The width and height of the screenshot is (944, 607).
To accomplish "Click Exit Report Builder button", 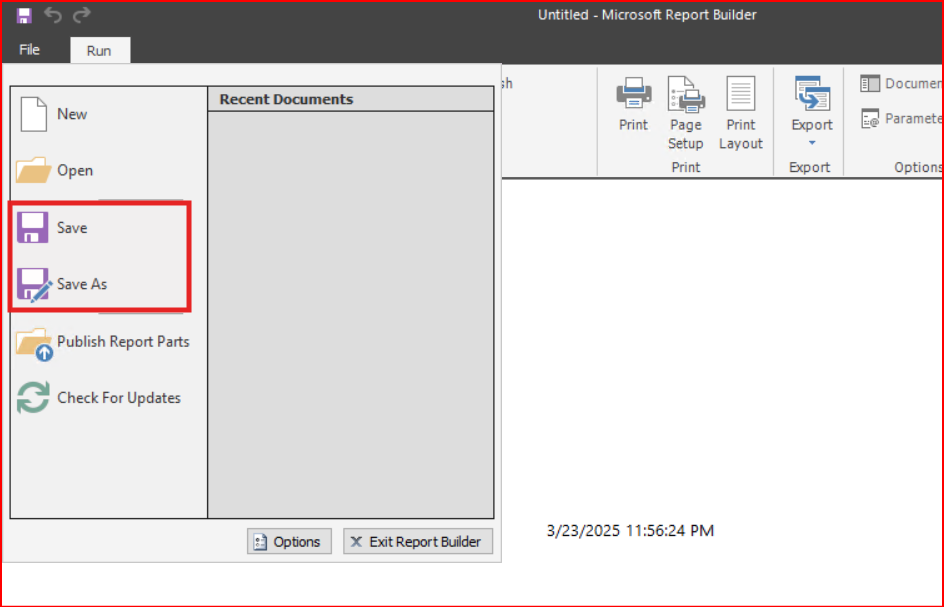I will click(418, 541).
